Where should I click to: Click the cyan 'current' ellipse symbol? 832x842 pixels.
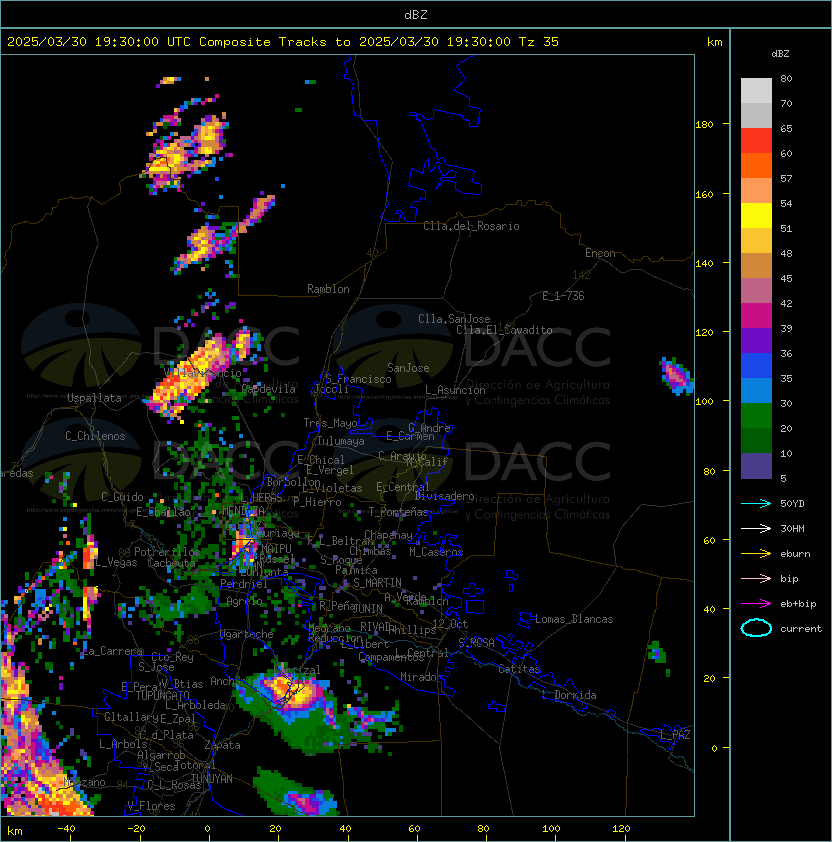756,628
